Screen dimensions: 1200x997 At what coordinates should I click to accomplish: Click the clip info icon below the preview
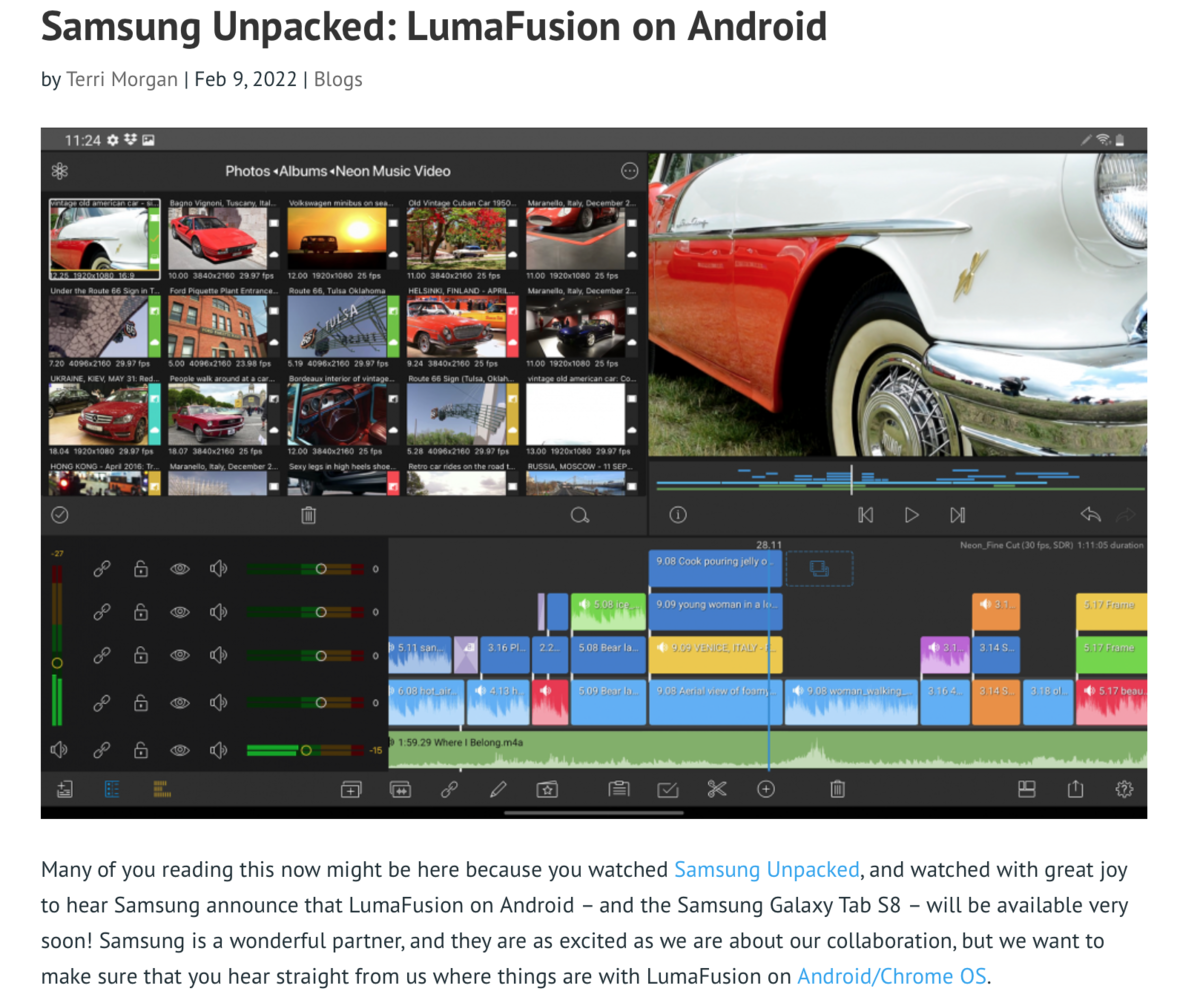(x=678, y=515)
